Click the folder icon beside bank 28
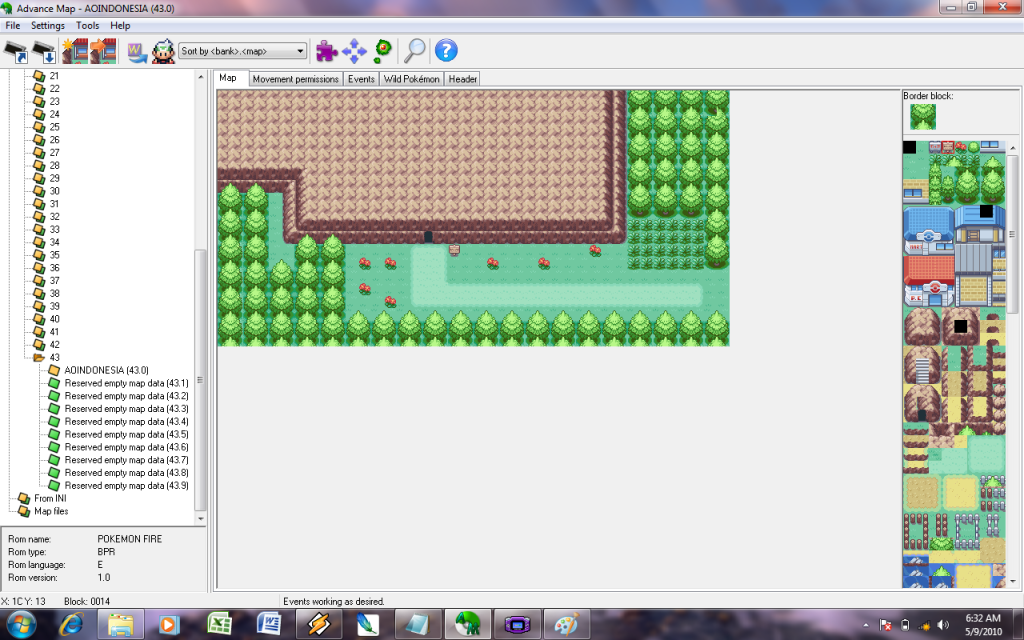The height and width of the screenshot is (640, 1024). [x=39, y=165]
